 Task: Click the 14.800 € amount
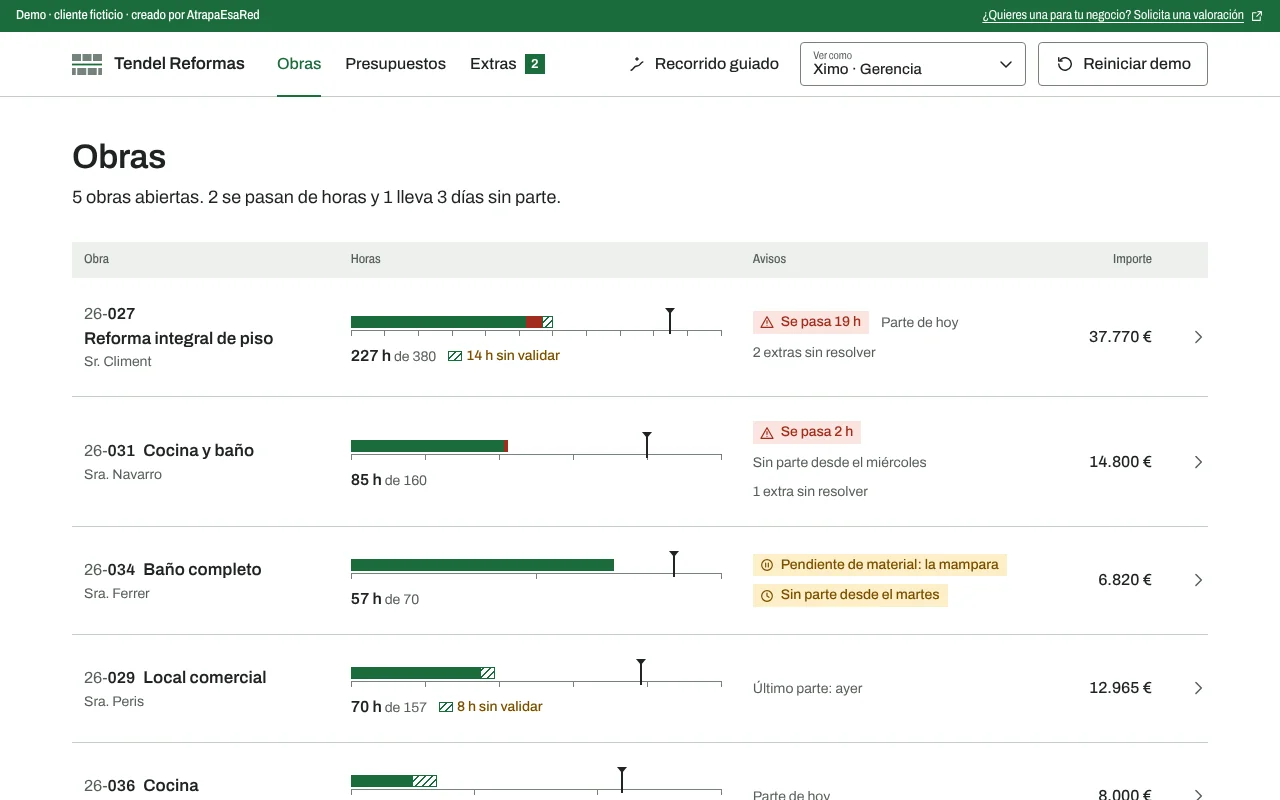tap(1120, 462)
